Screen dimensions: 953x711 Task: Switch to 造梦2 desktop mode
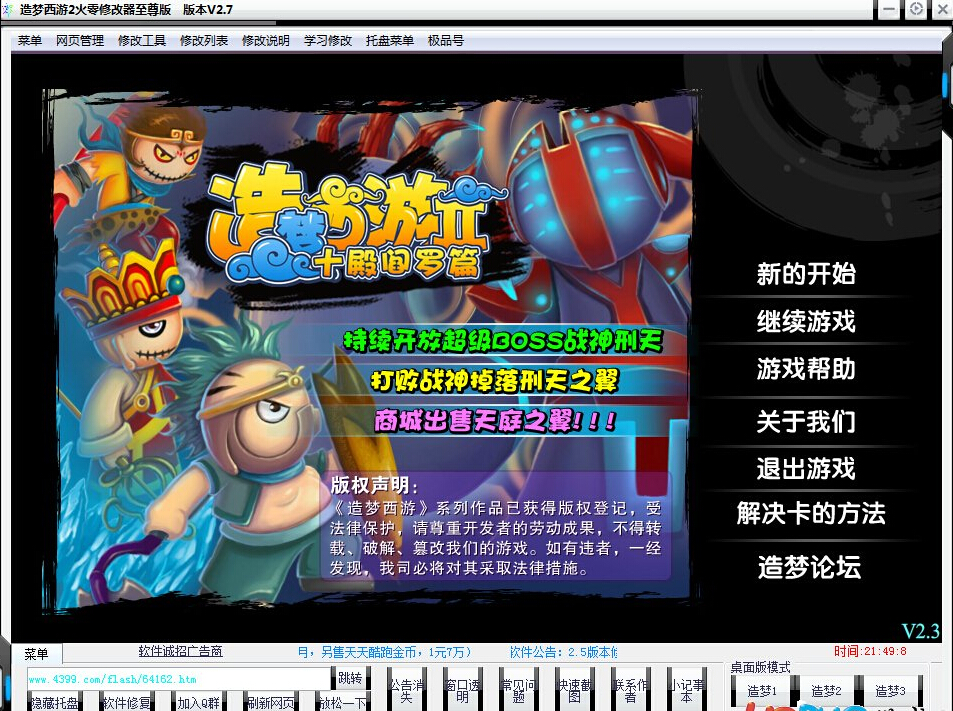[826, 691]
